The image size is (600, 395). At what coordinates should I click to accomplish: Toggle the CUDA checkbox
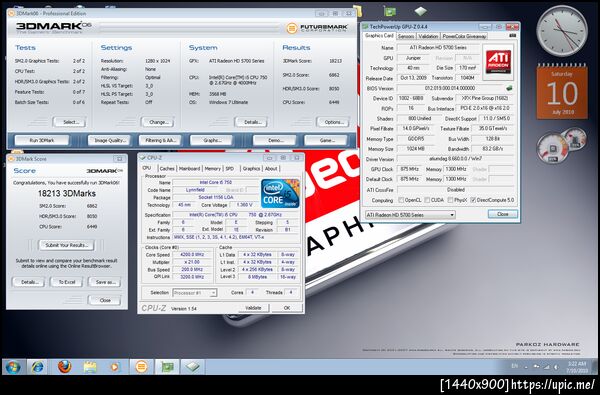(426, 200)
